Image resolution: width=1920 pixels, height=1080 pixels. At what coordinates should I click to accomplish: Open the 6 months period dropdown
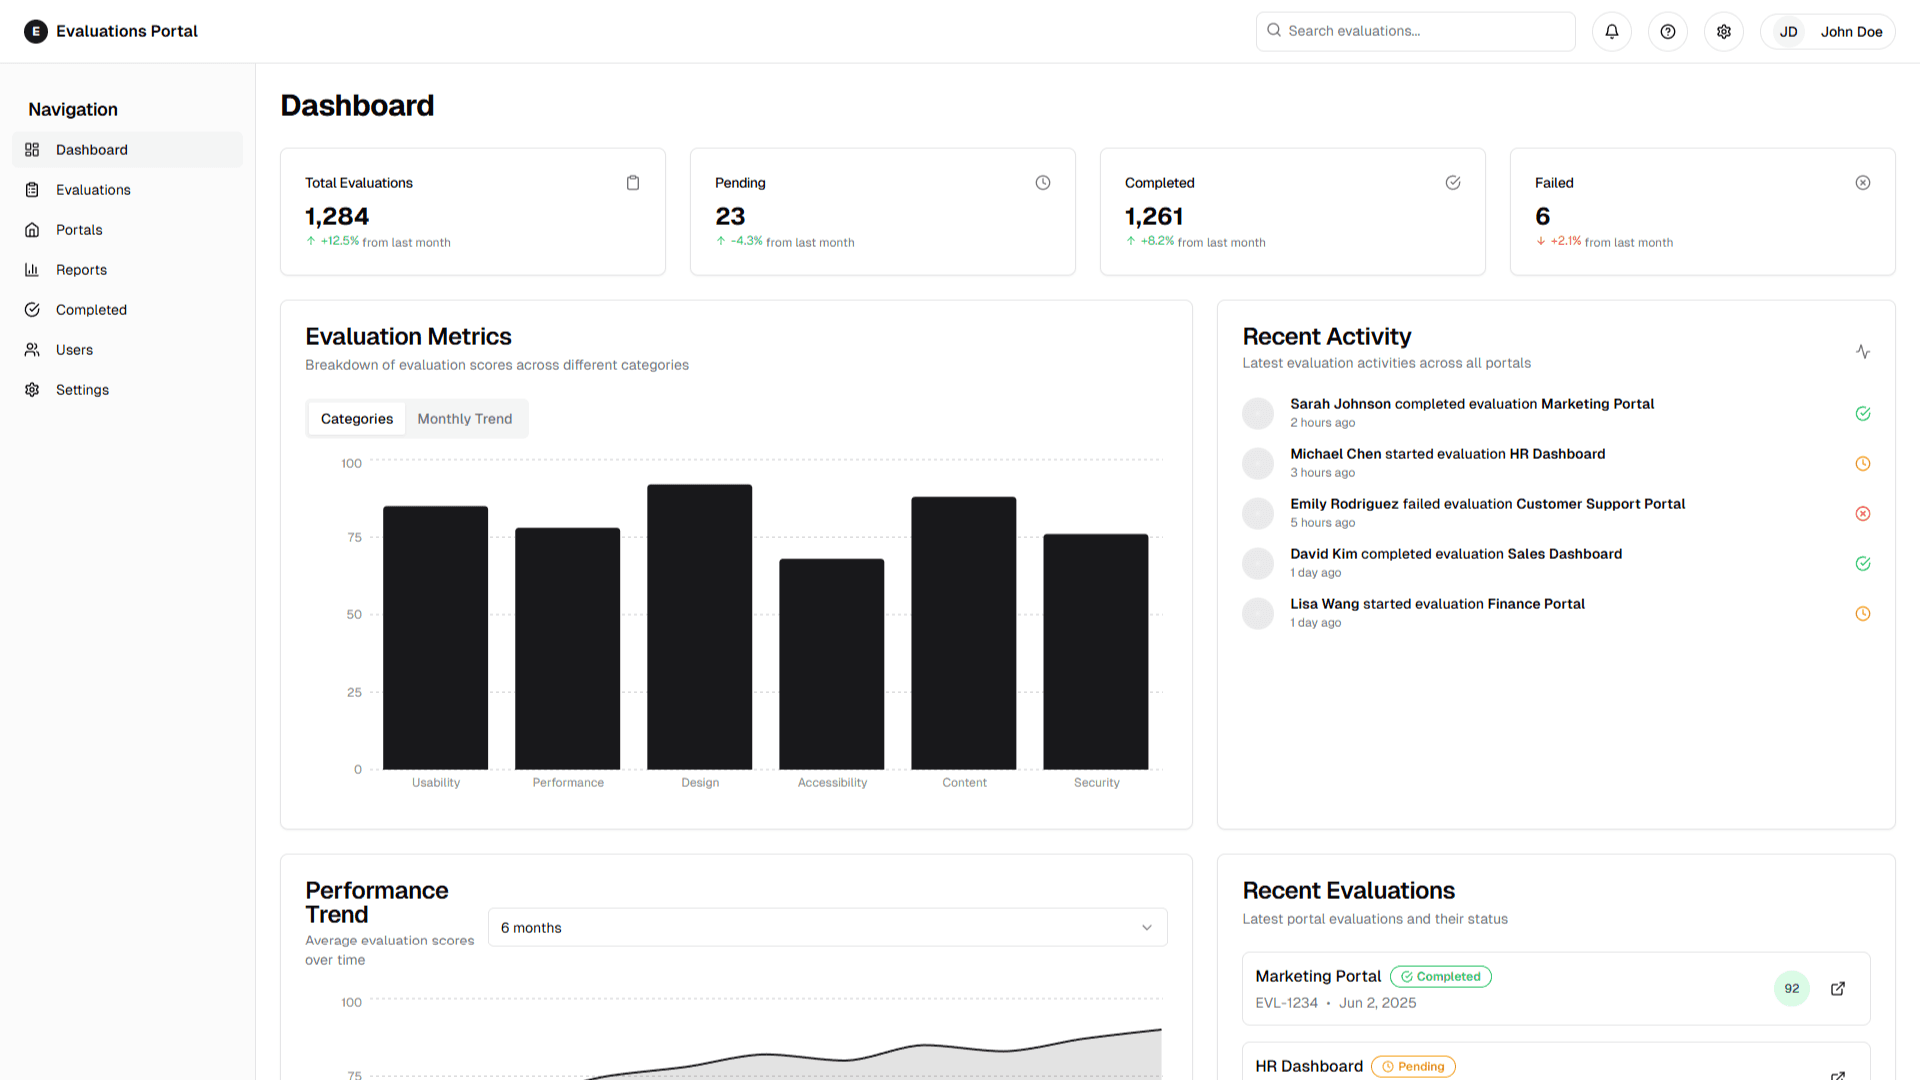[x=827, y=928]
